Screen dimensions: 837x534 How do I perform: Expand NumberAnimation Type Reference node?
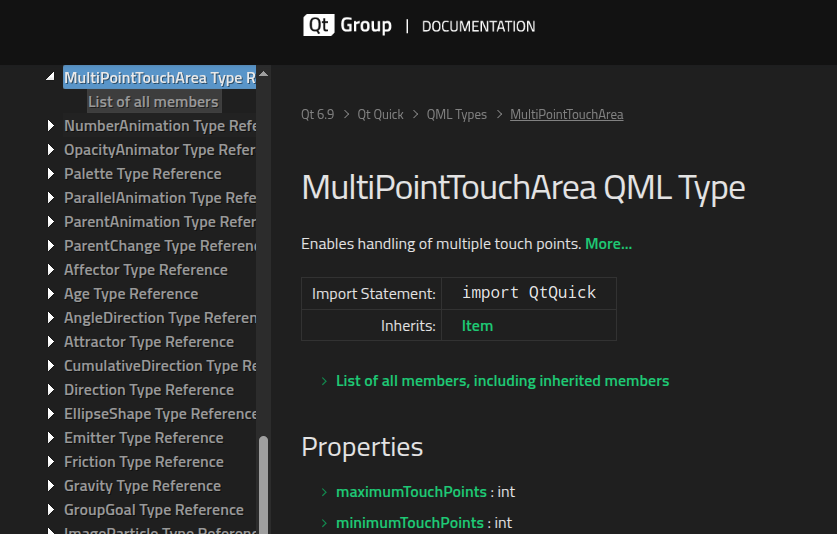[51, 125]
